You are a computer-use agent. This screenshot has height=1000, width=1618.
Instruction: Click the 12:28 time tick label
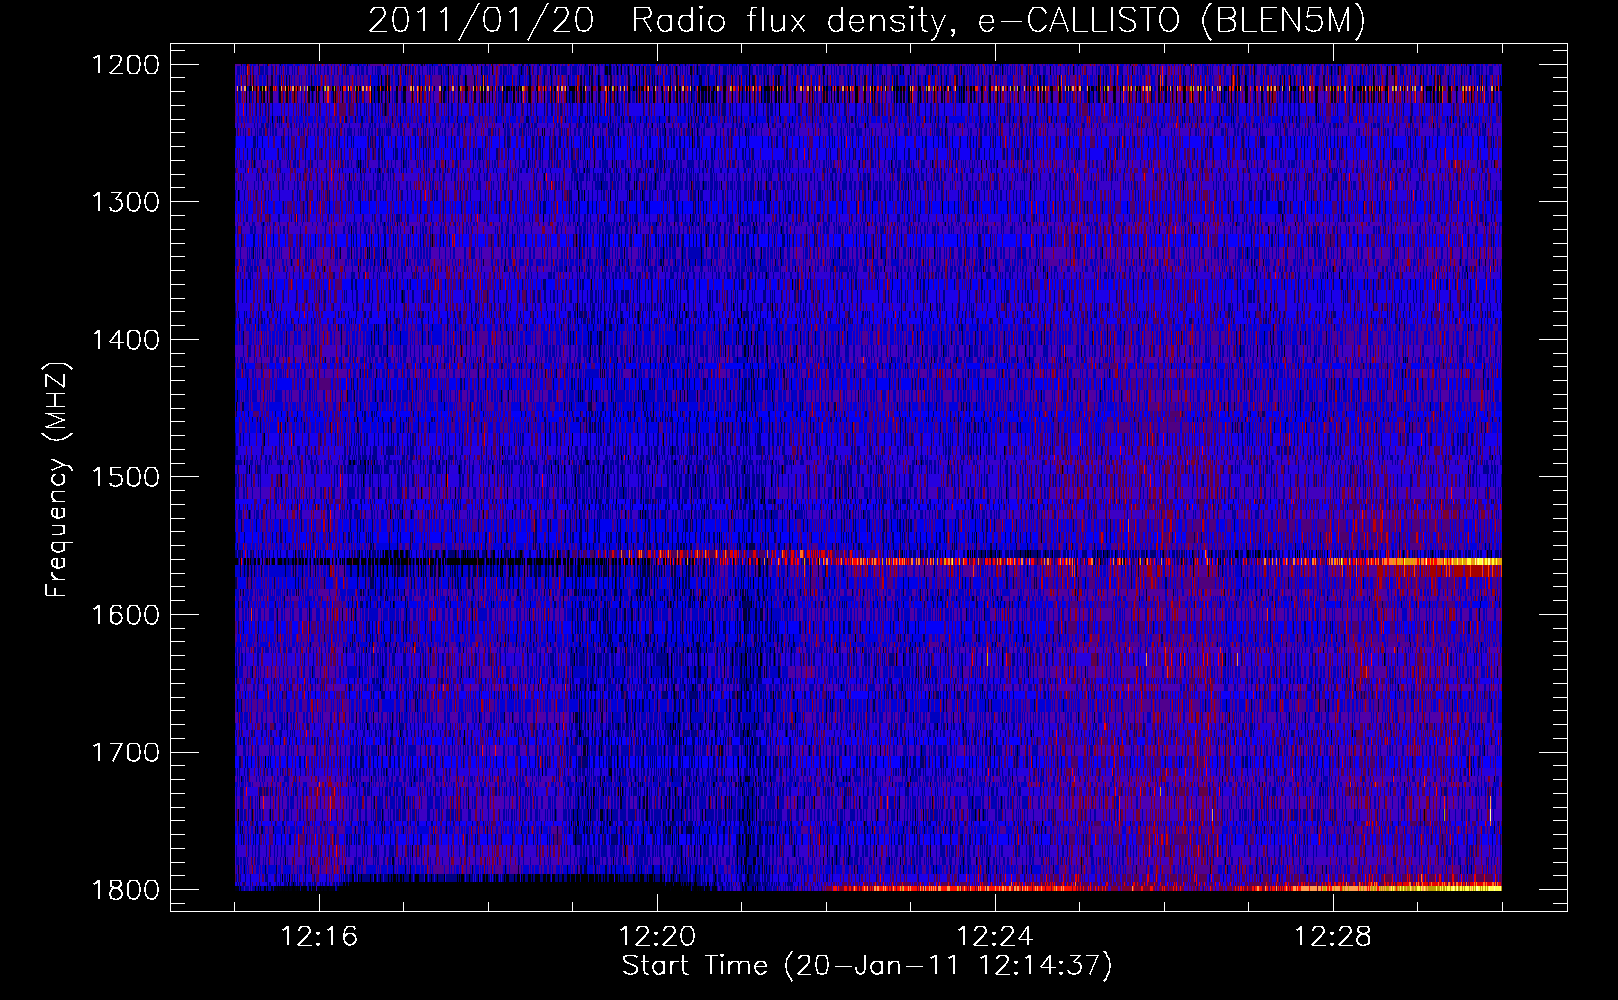click(x=1333, y=937)
